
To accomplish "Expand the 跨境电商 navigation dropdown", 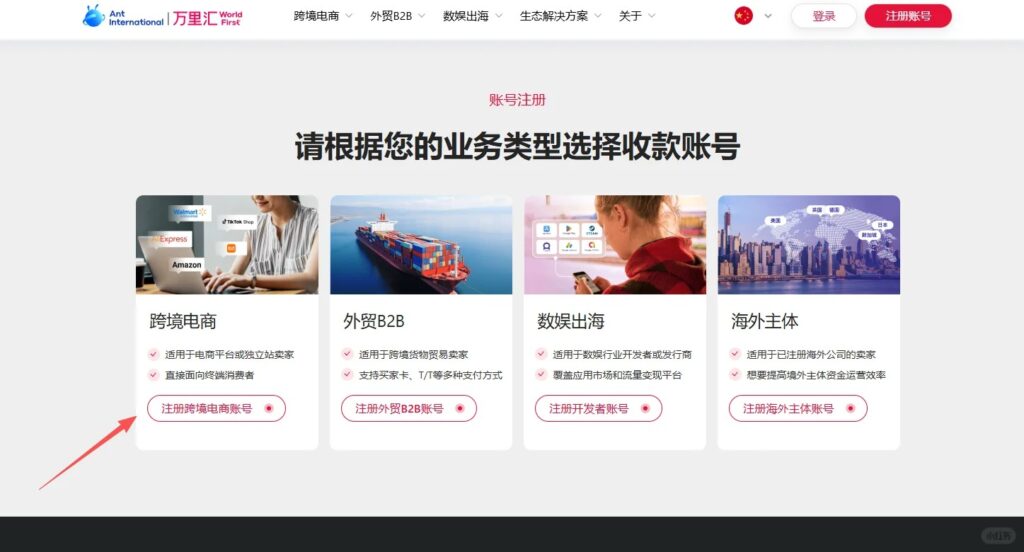I will [x=323, y=16].
